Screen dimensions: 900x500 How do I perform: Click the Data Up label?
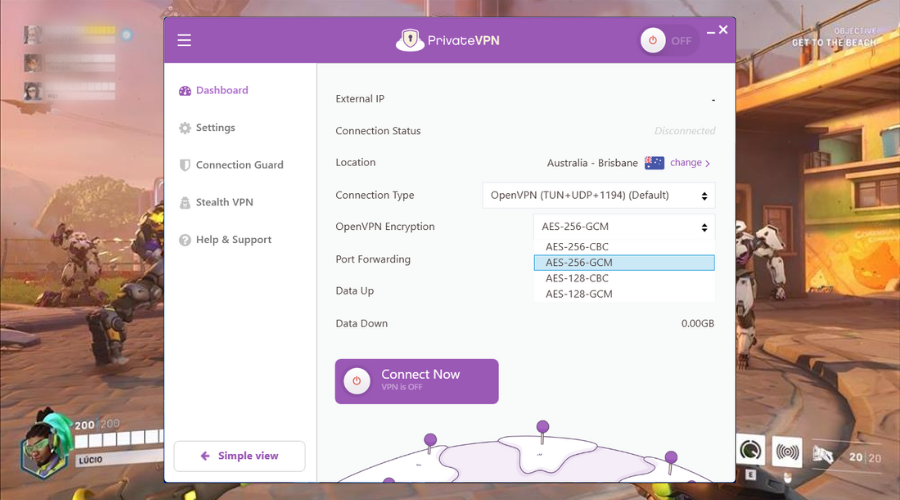point(355,291)
